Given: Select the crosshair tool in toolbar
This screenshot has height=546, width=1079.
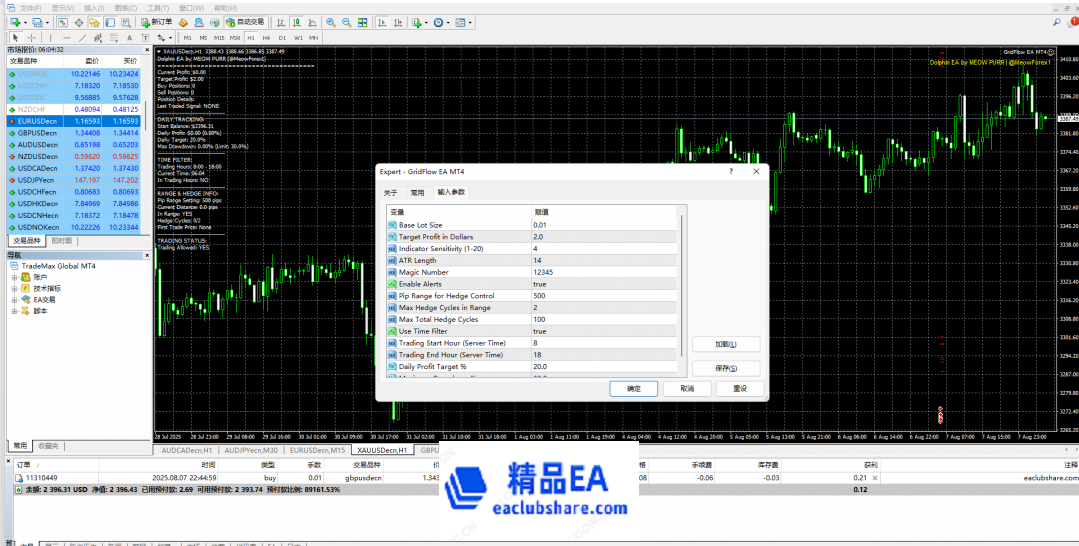Looking at the screenshot, I should click(33, 38).
